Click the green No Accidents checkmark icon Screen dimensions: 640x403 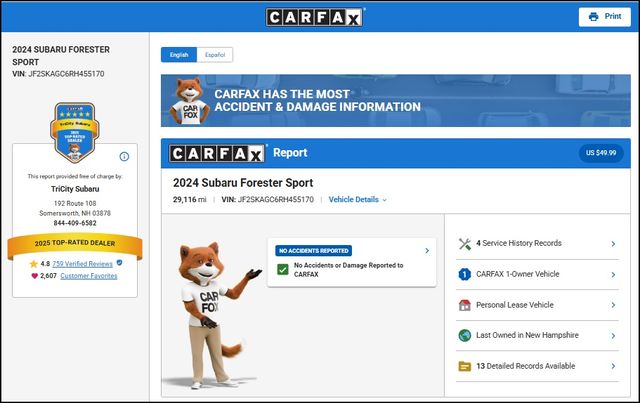282,269
